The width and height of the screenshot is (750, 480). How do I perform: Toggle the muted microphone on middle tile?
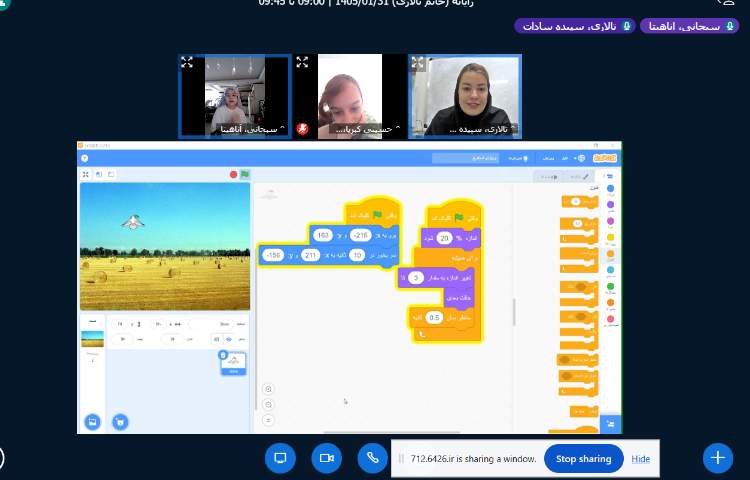[302, 129]
